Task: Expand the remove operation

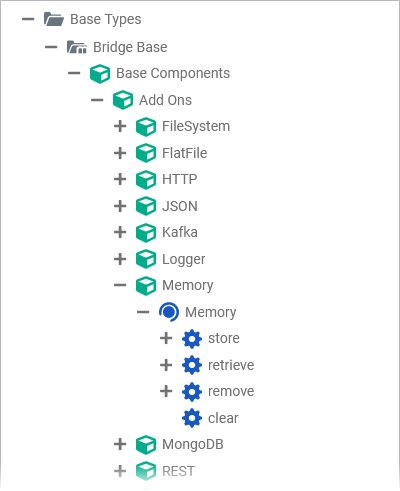Action: pos(166,391)
